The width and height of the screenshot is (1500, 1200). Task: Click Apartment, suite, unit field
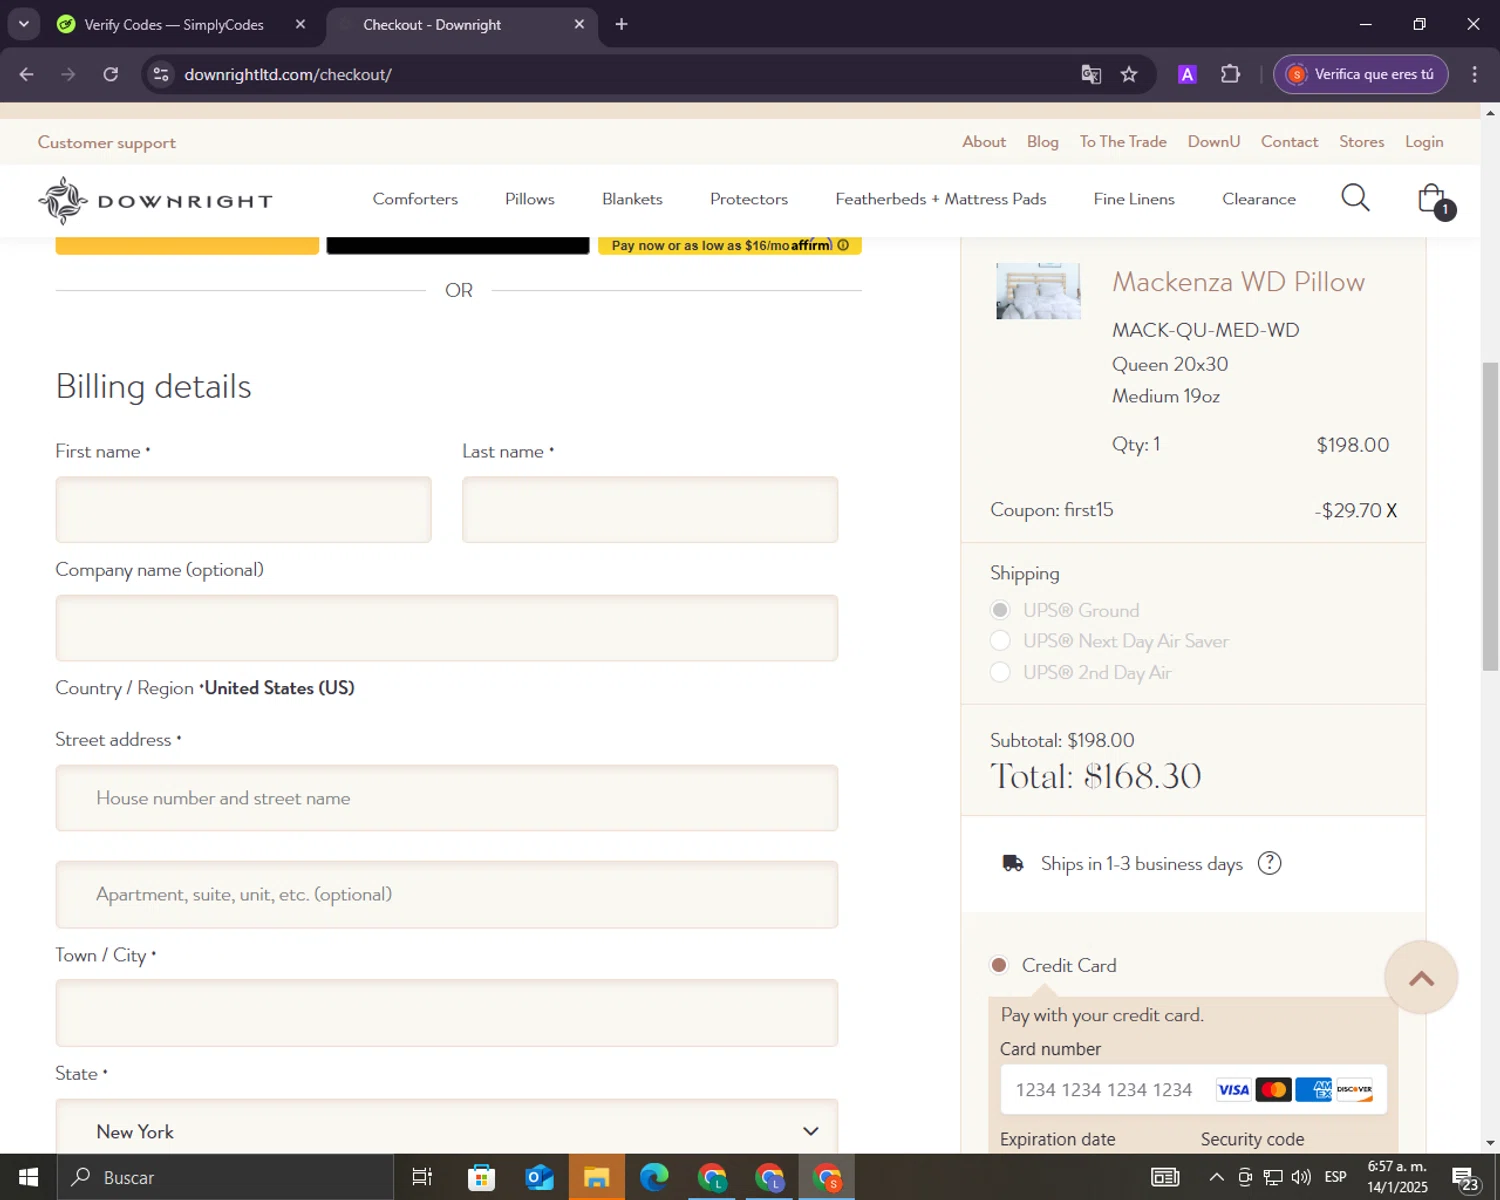click(446, 894)
